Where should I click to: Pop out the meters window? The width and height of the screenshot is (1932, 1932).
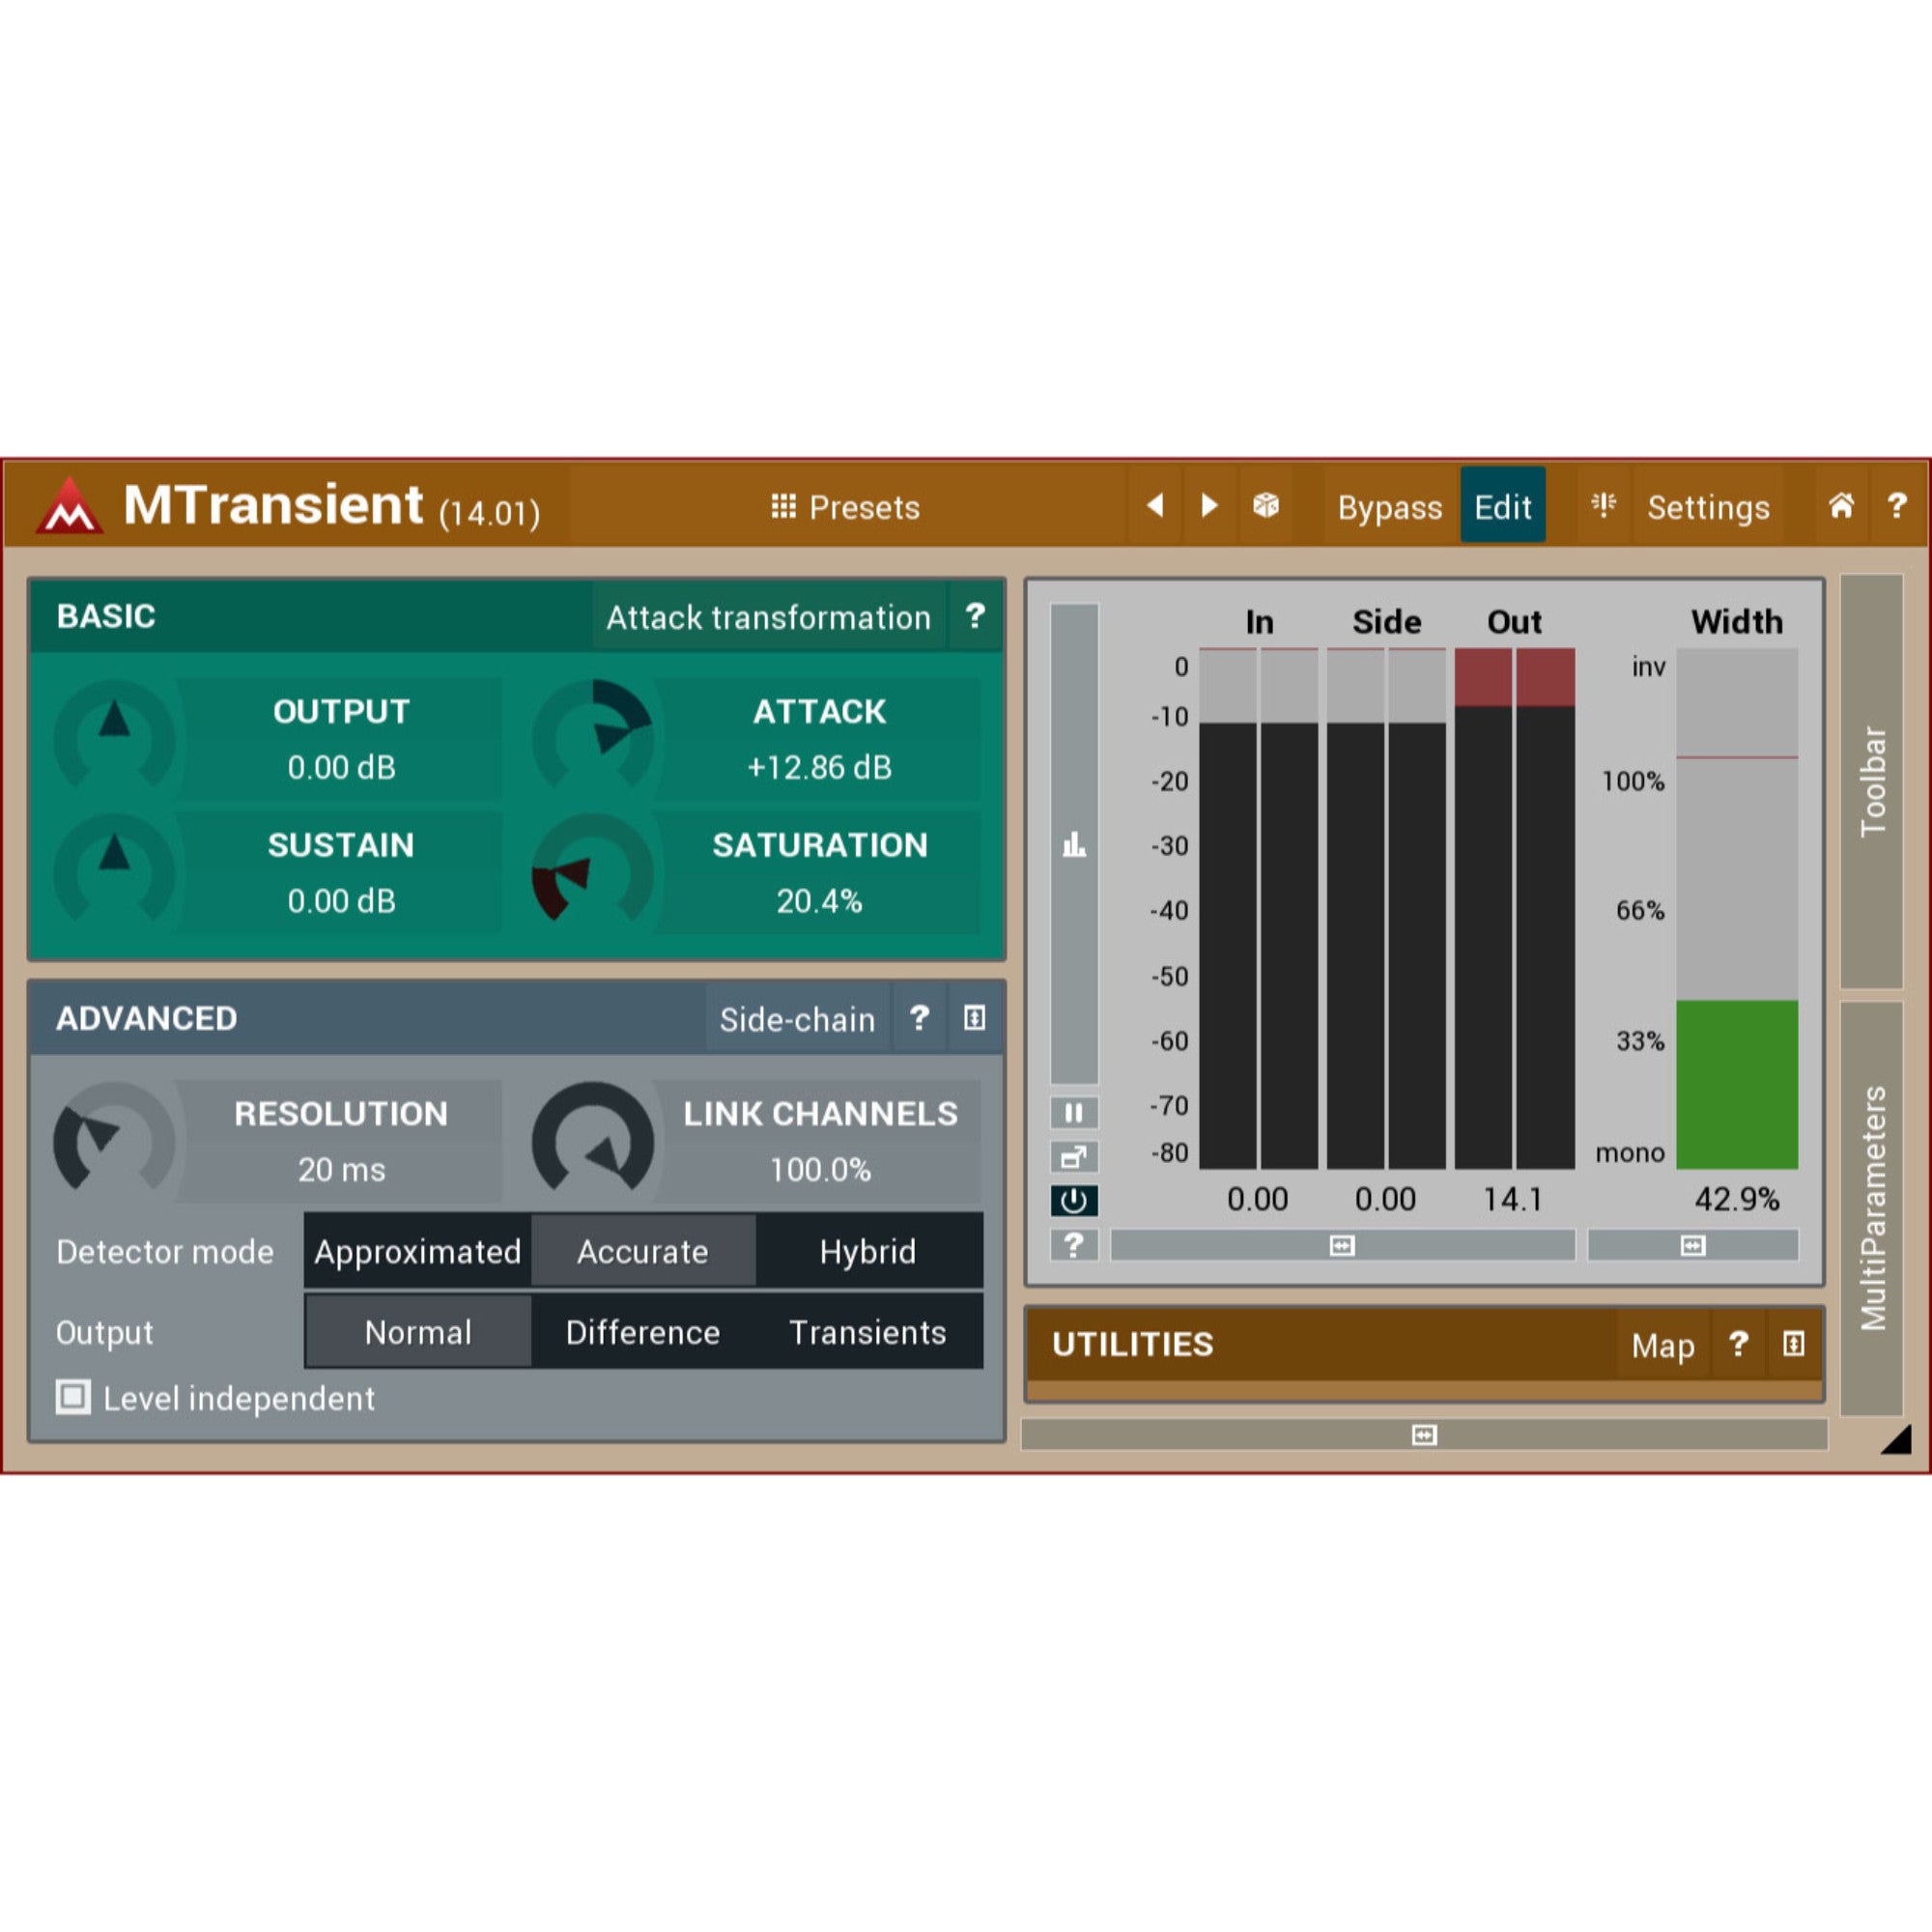[x=1074, y=1157]
